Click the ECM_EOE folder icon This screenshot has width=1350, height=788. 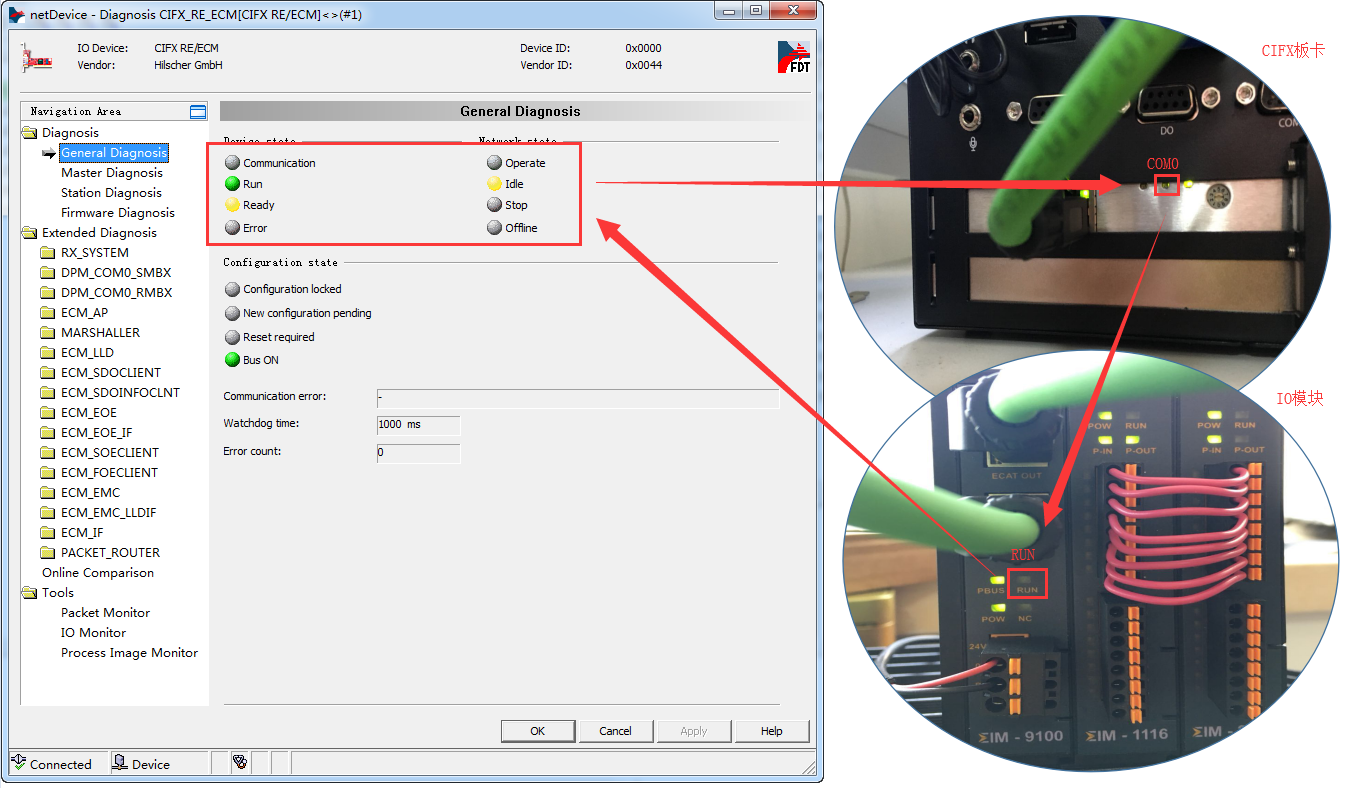[48, 413]
